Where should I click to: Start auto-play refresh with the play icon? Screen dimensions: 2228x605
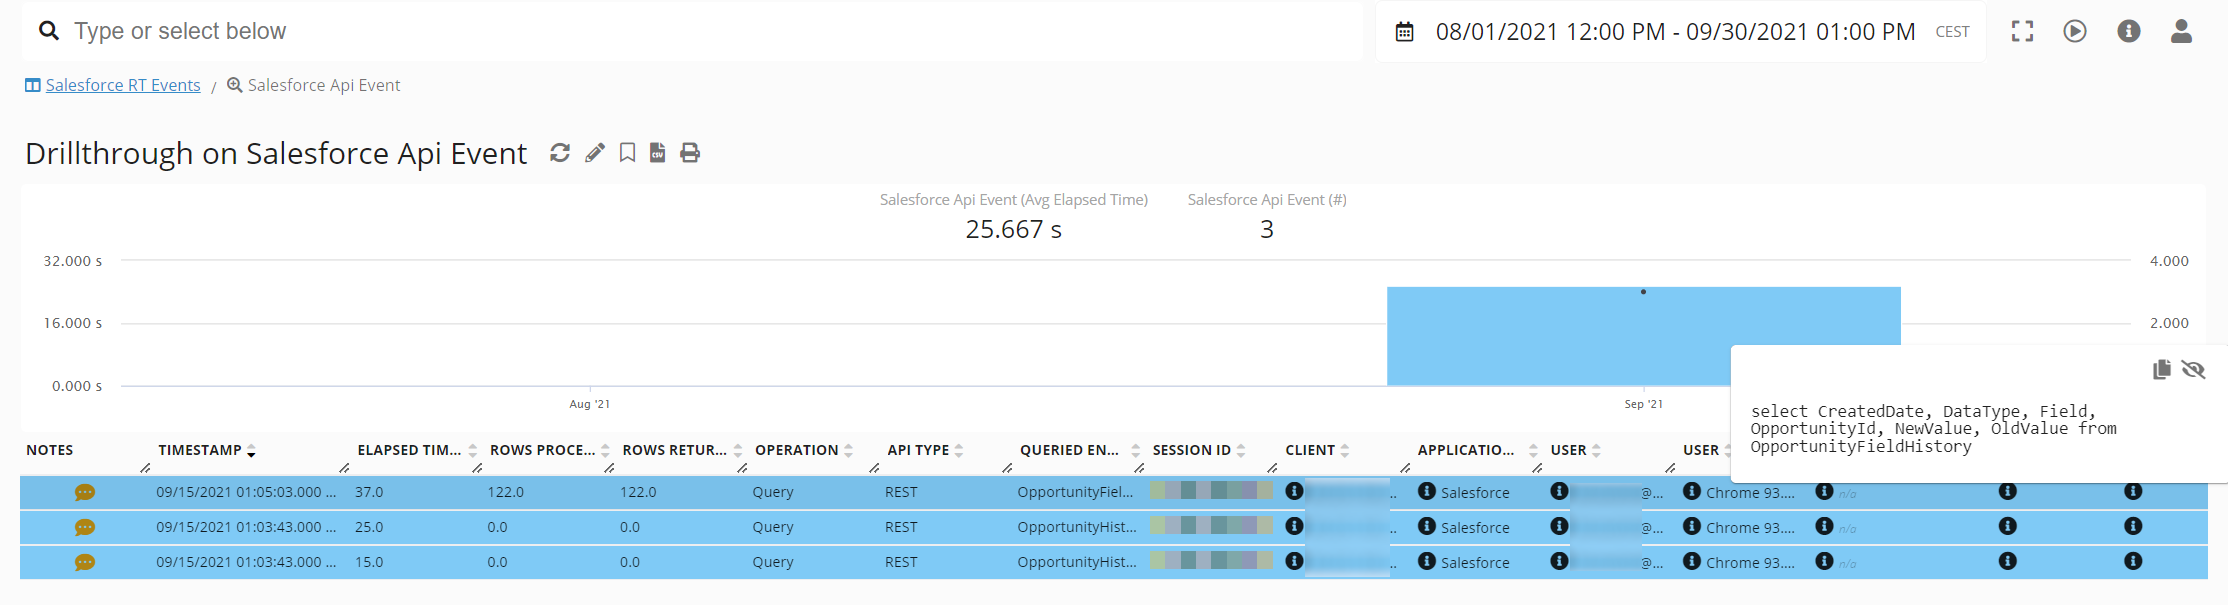tap(2075, 32)
